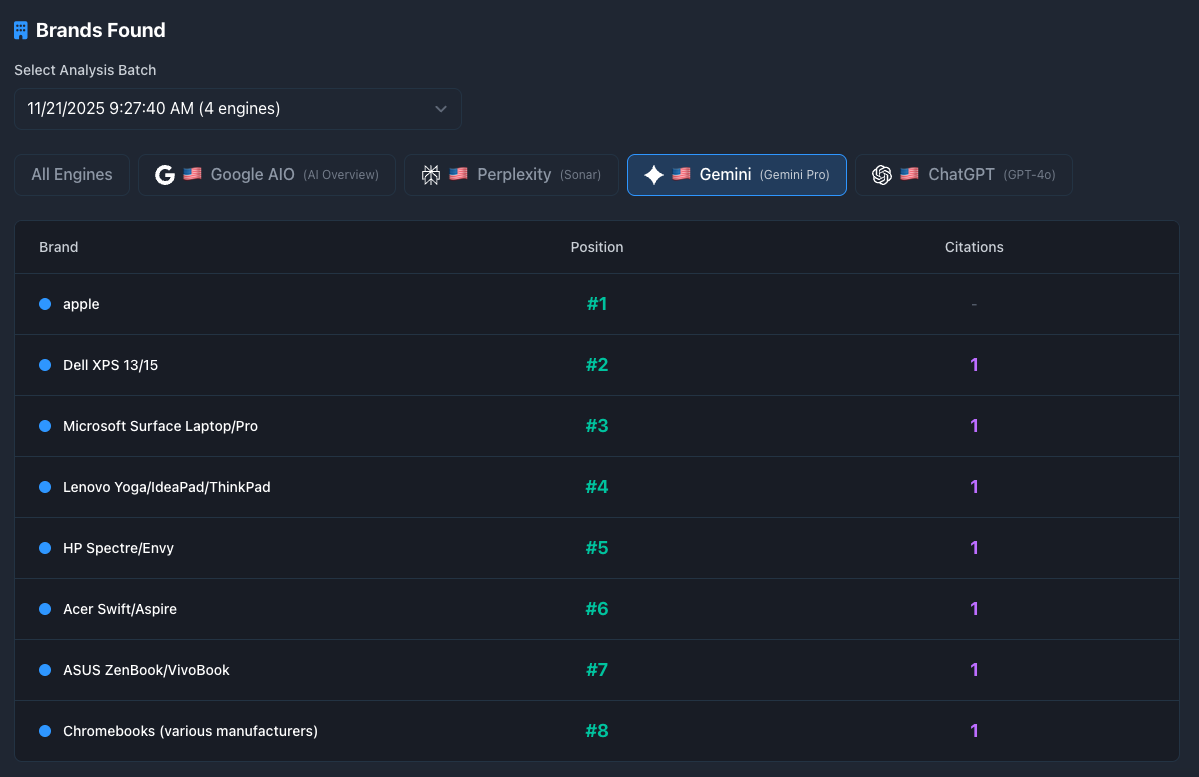Image resolution: width=1199 pixels, height=777 pixels.
Task: Click the ASUS ZenBook/VivoBook brand name
Action: click(x=146, y=670)
